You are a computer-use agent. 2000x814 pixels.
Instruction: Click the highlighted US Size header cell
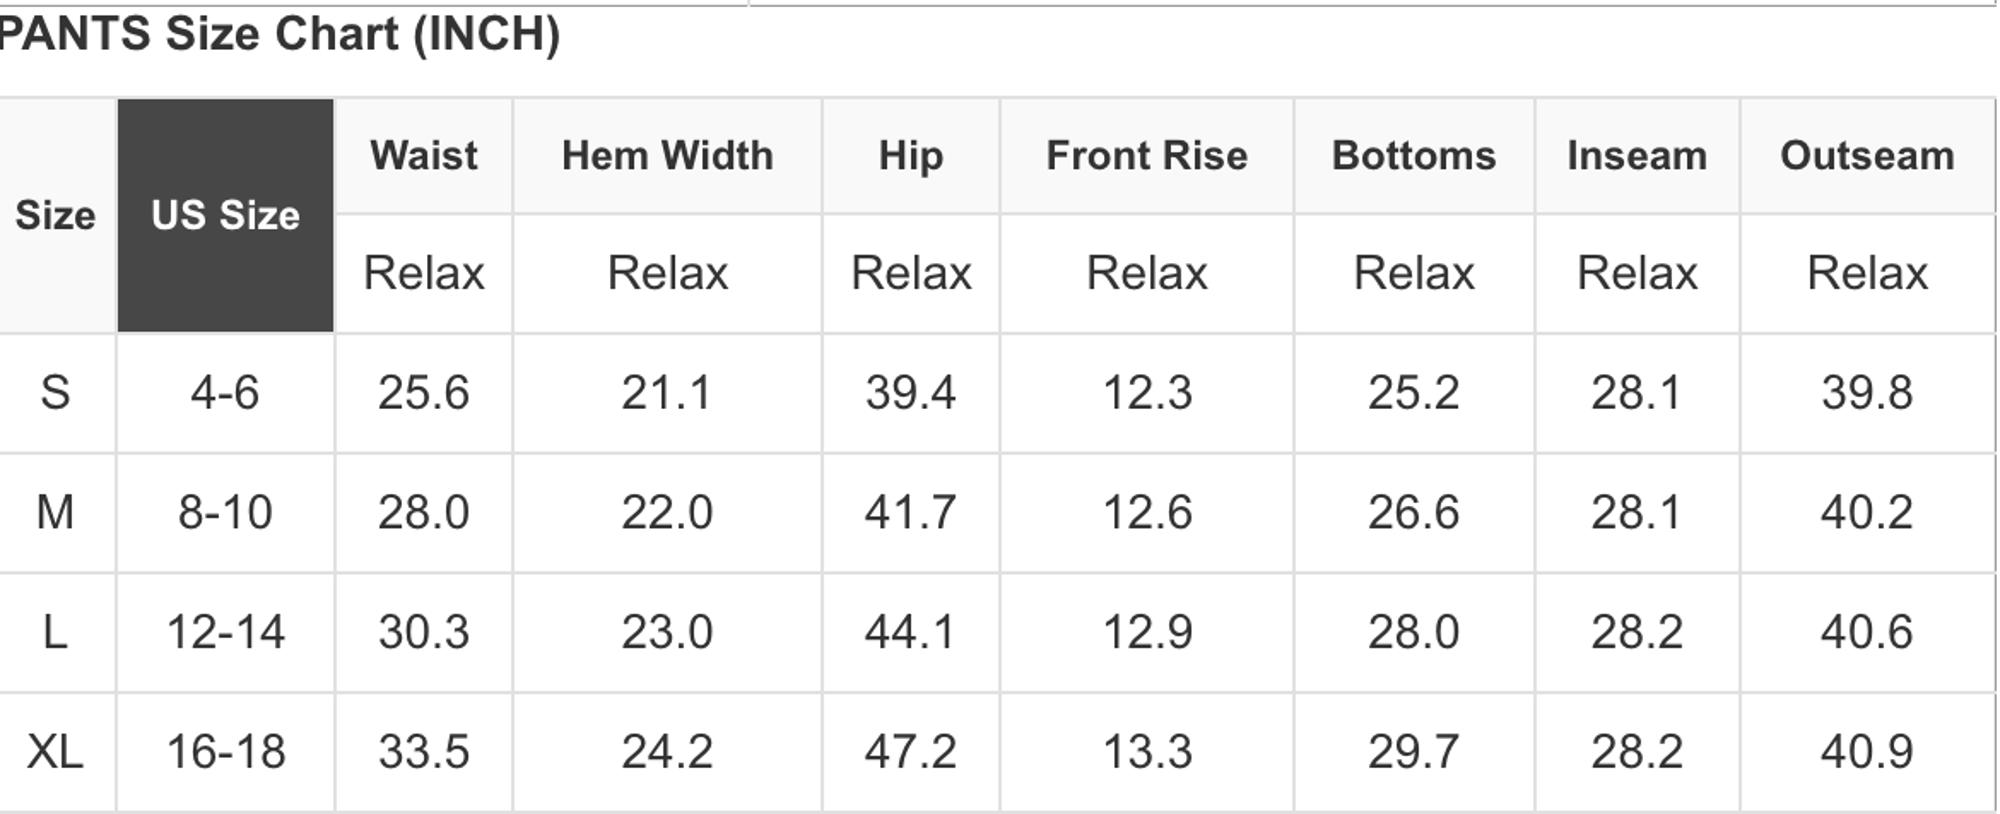pos(225,215)
